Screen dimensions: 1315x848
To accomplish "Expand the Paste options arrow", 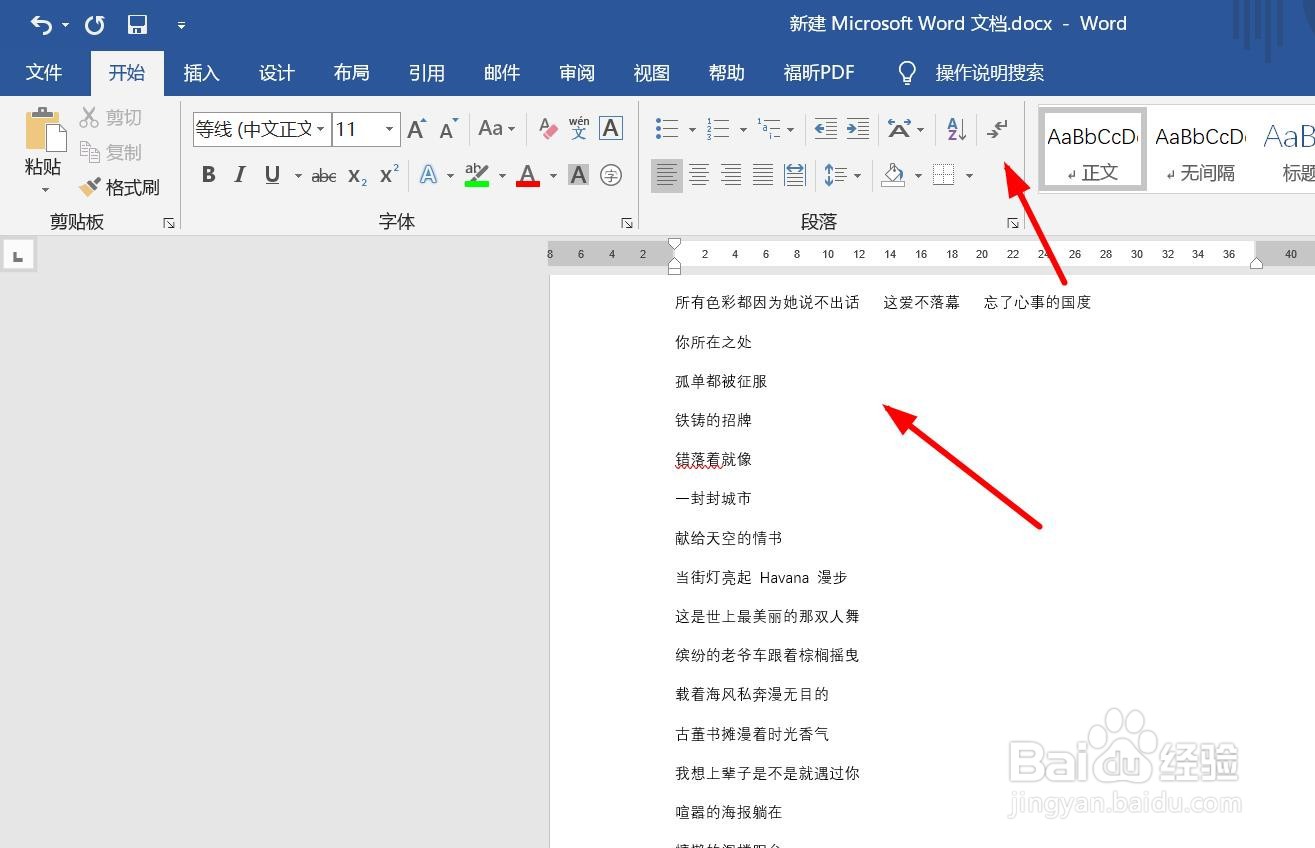I will pyautogui.click(x=44, y=190).
